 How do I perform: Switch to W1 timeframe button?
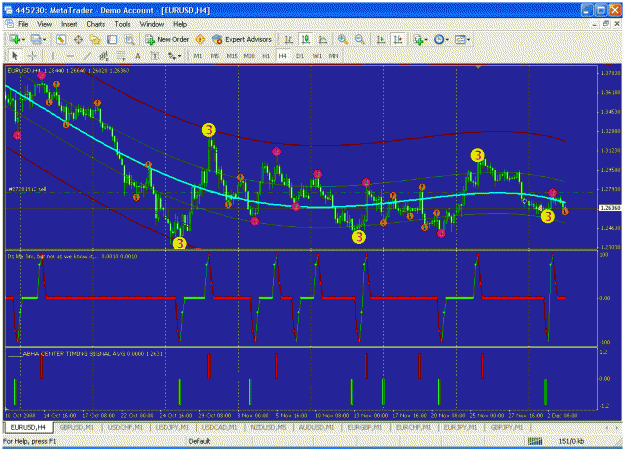[x=317, y=56]
